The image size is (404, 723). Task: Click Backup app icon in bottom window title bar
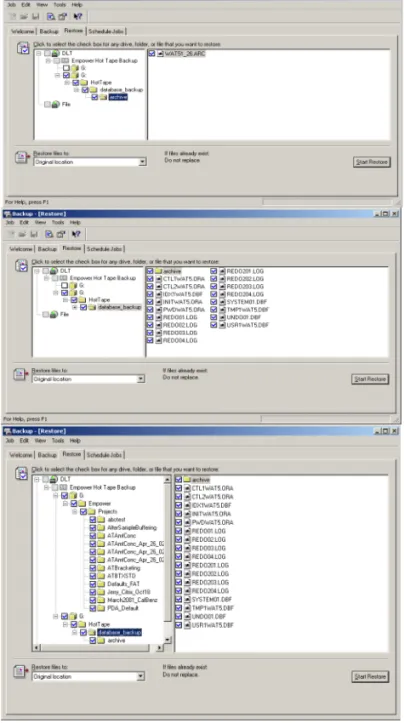tap(7, 431)
